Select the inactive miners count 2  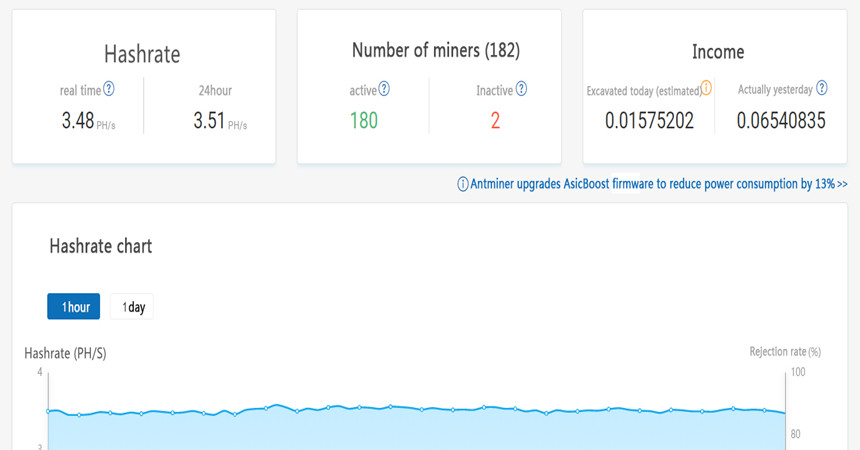click(494, 121)
